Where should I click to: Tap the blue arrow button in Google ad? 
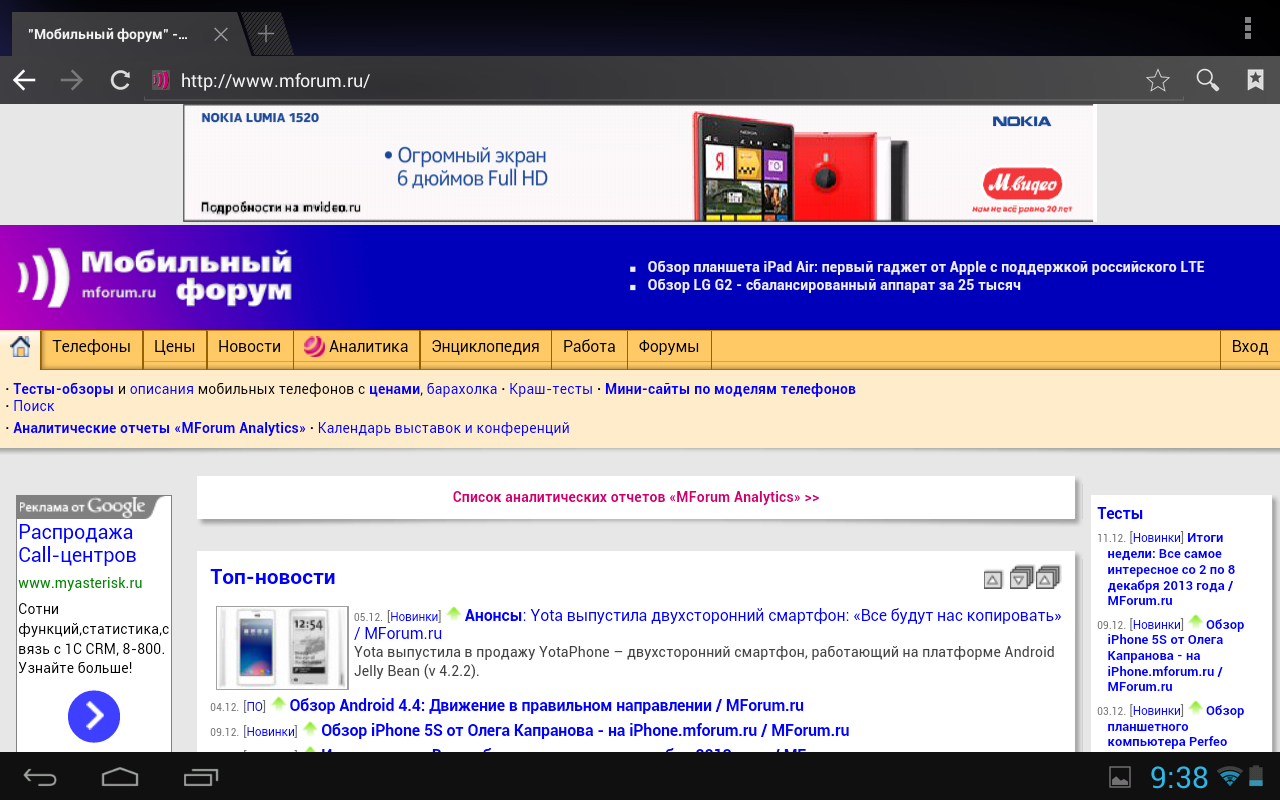pyautogui.click(x=94, y=716)
